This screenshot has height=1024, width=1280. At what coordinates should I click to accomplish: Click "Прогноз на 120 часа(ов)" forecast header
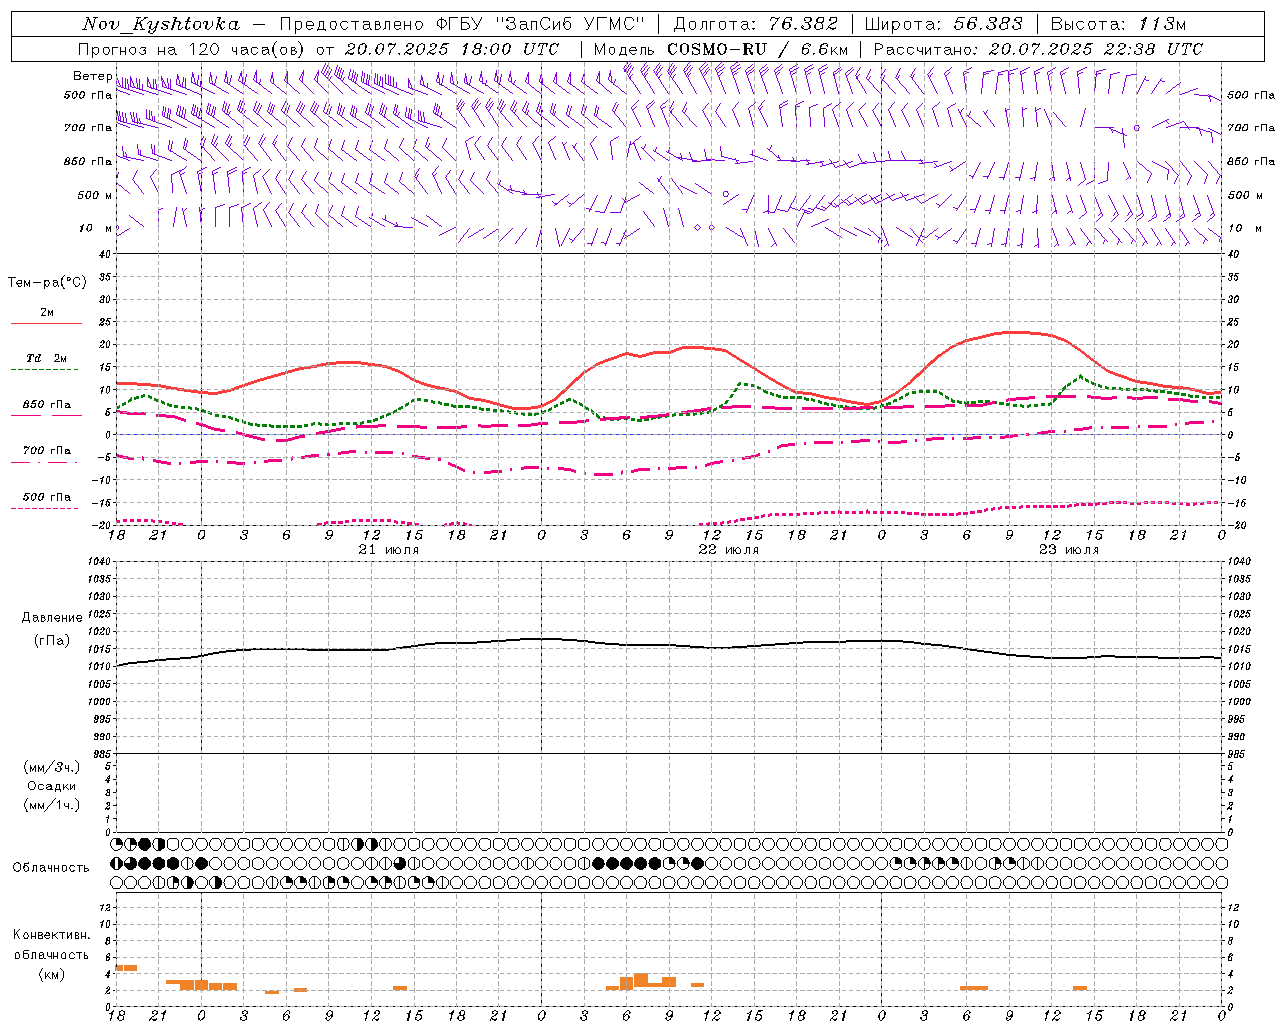click(x=192, y=49)
